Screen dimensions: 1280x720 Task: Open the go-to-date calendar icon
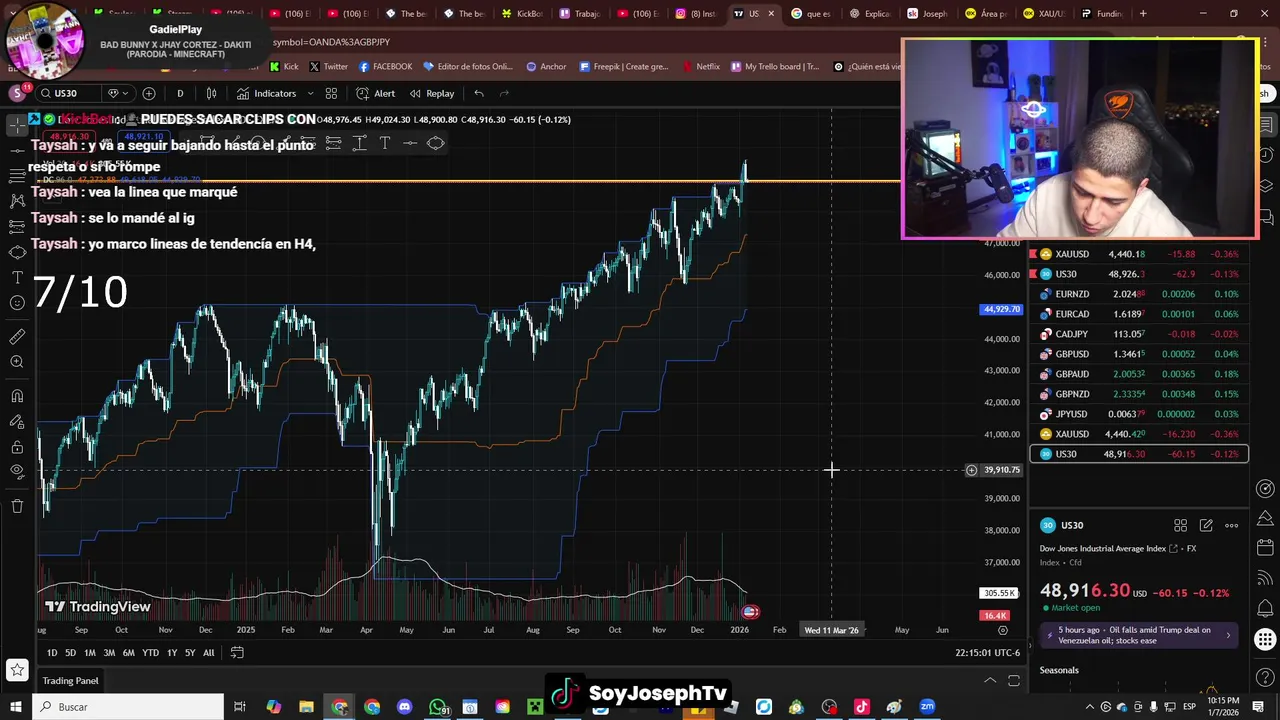[x=237, y=653]
